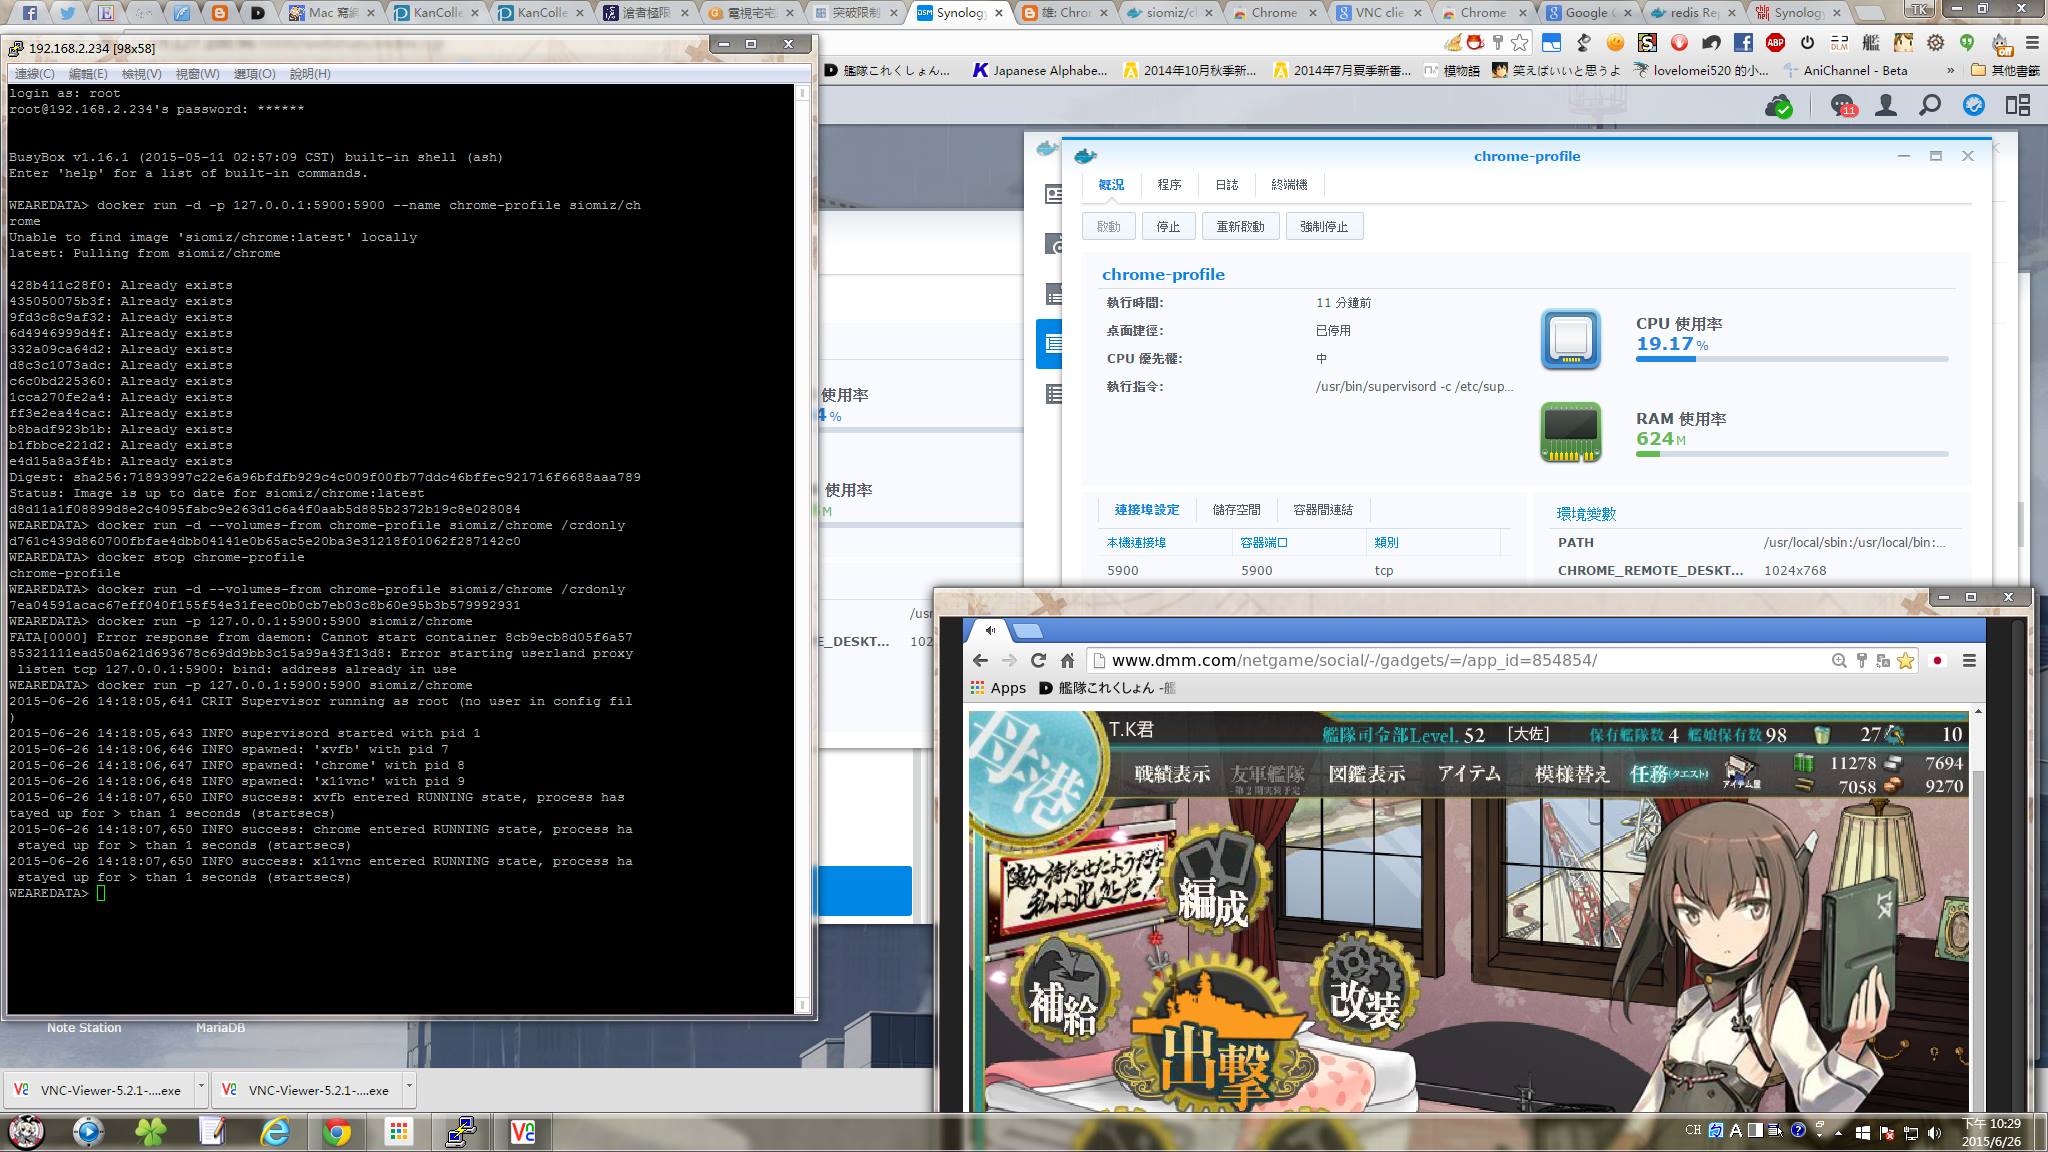Click the VNC Viewer taskbar icon
The image size is (2048, 1152).
click(523, 1132)
